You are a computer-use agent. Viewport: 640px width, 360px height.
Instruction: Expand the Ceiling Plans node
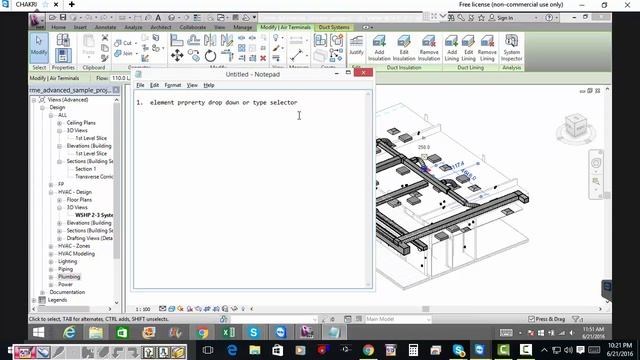[60, 123]
